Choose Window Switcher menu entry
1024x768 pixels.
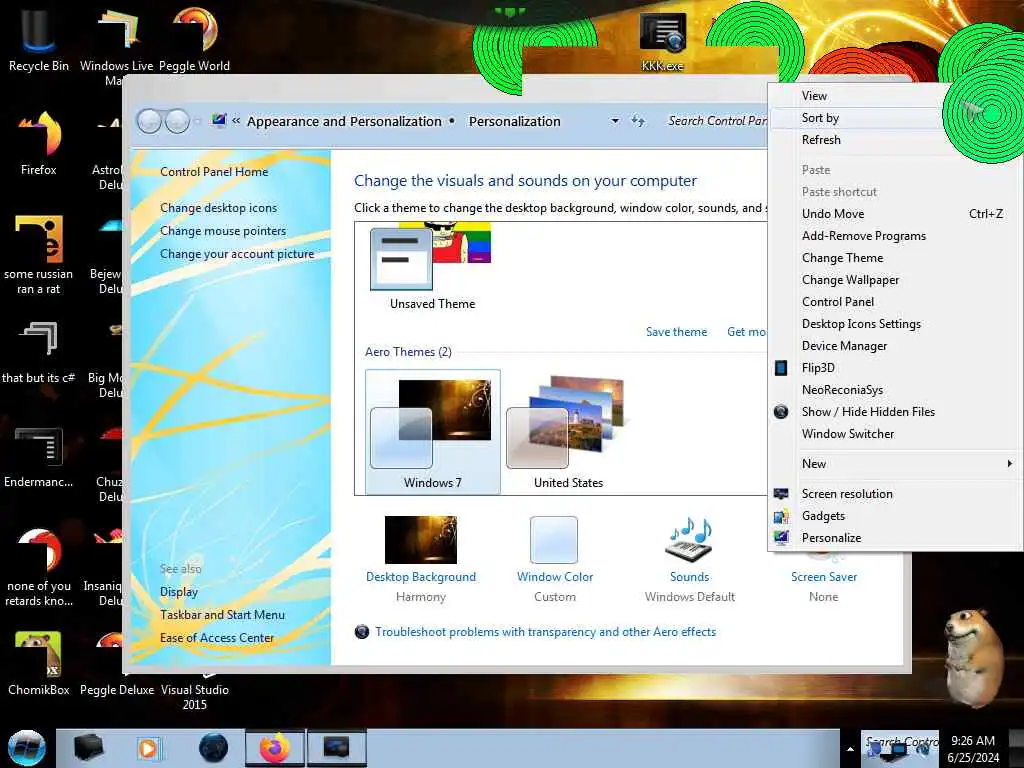tap(895, 434)
